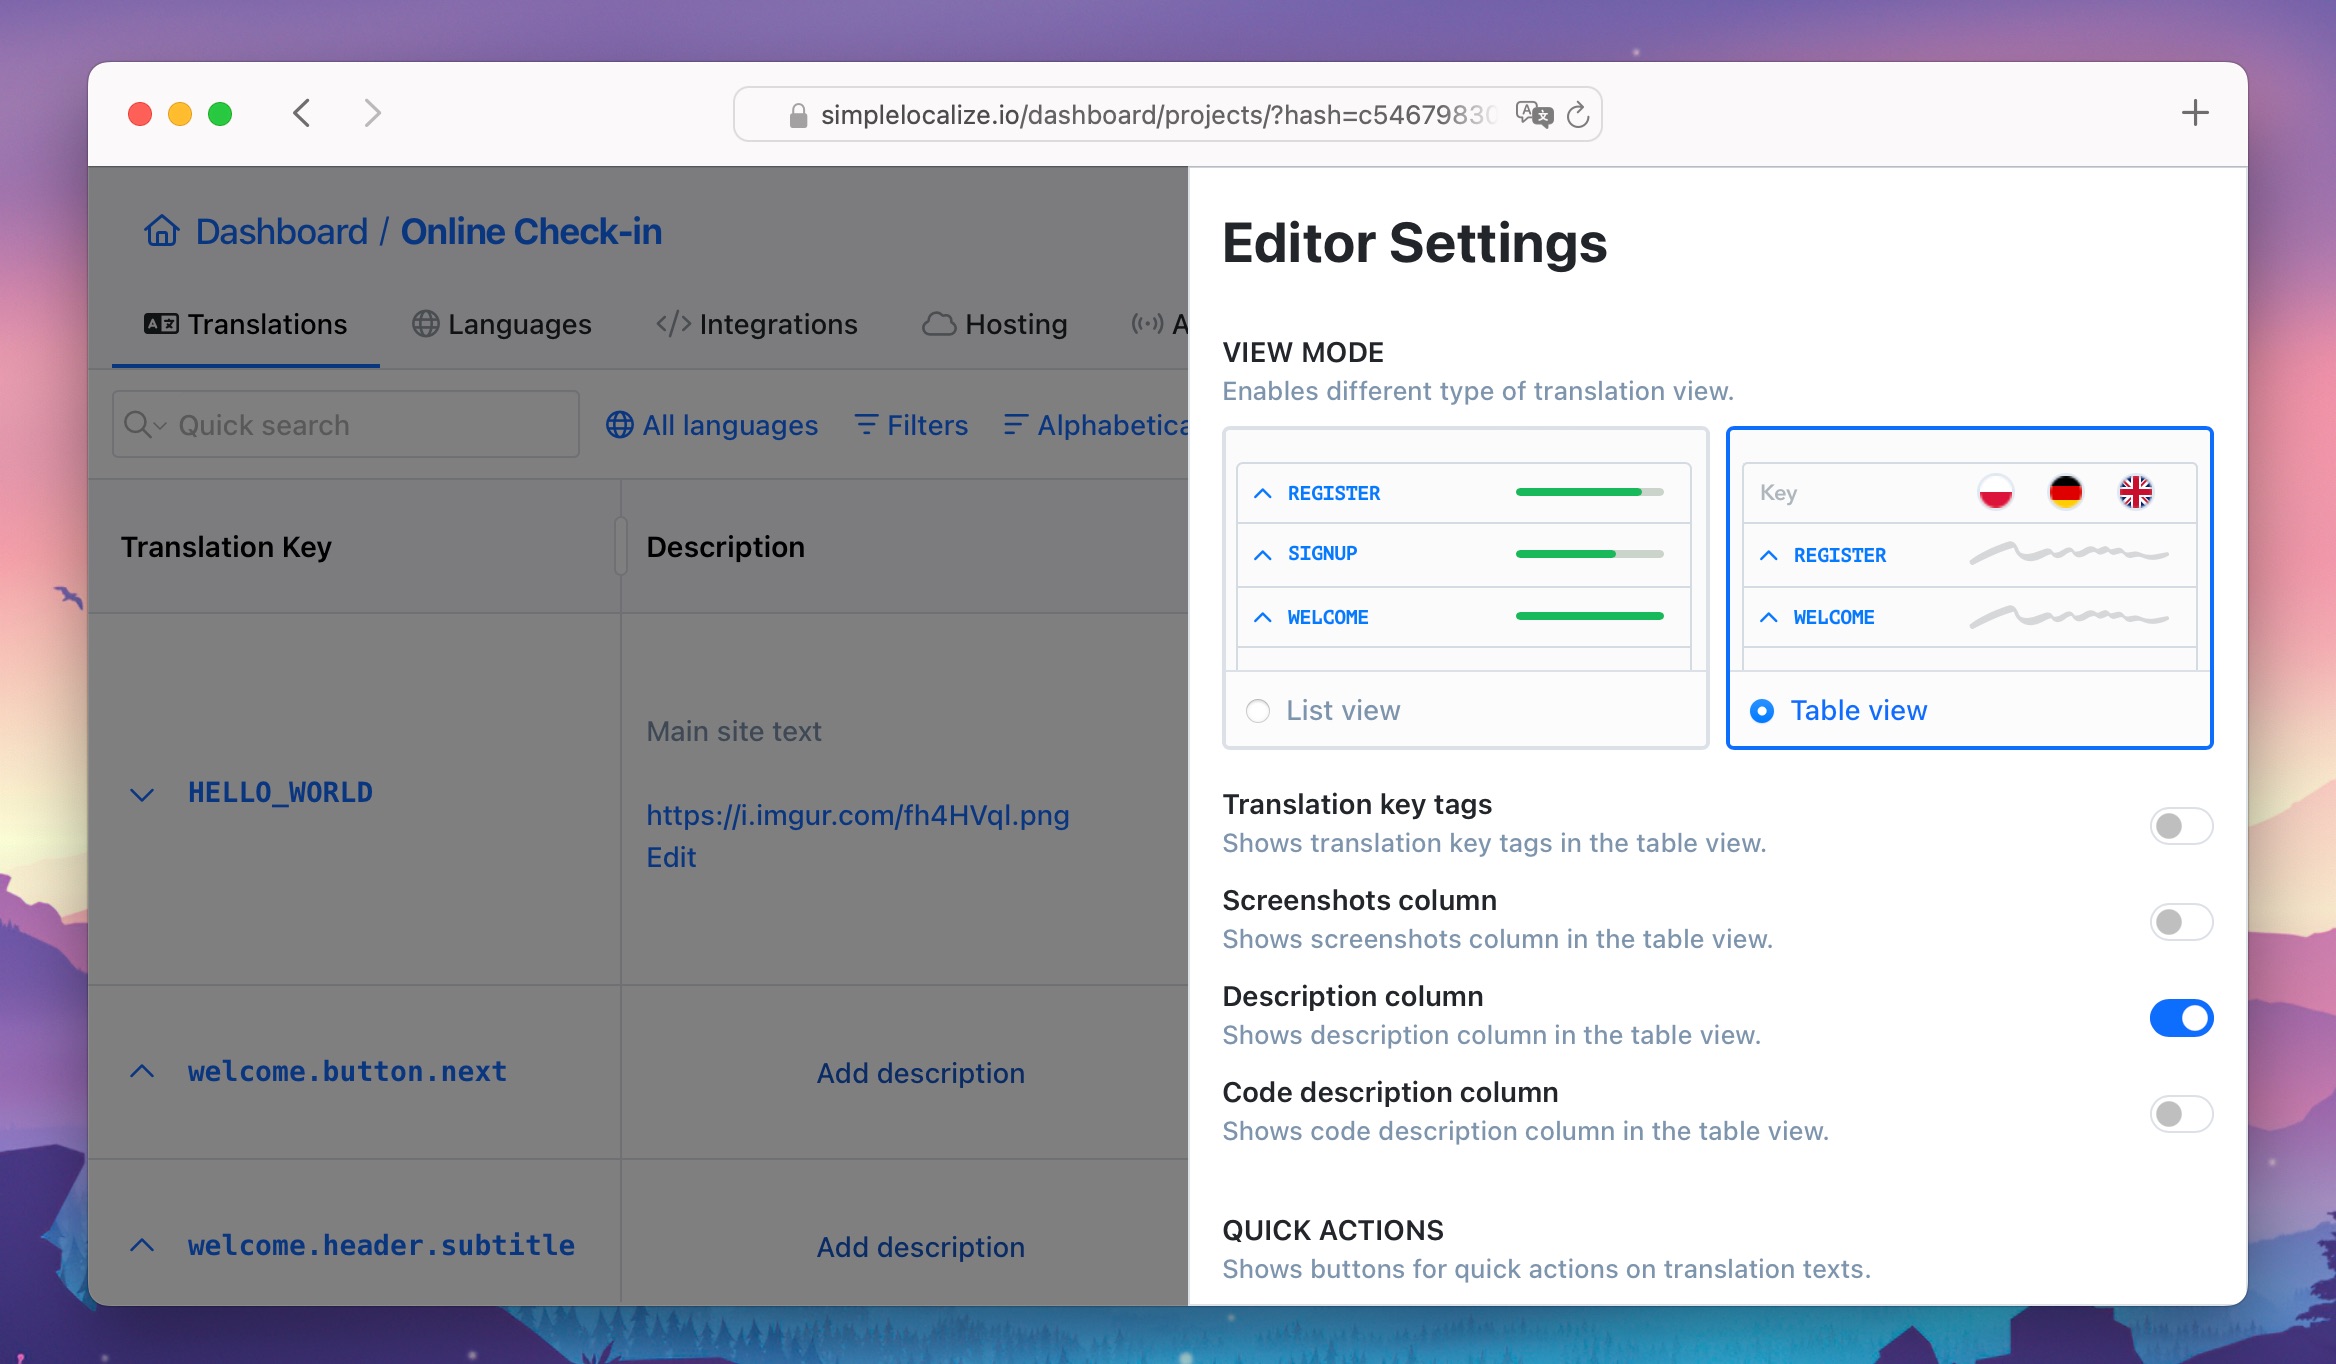Select the List view radio button

(x=1258, y=710)
